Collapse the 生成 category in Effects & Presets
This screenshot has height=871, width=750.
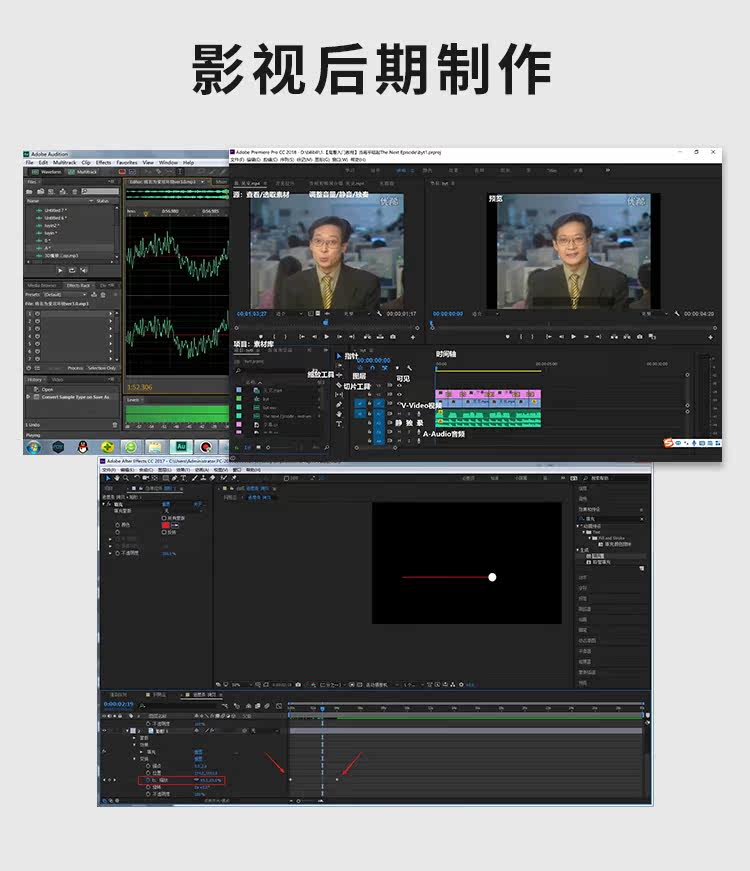(x=578, y=550)
